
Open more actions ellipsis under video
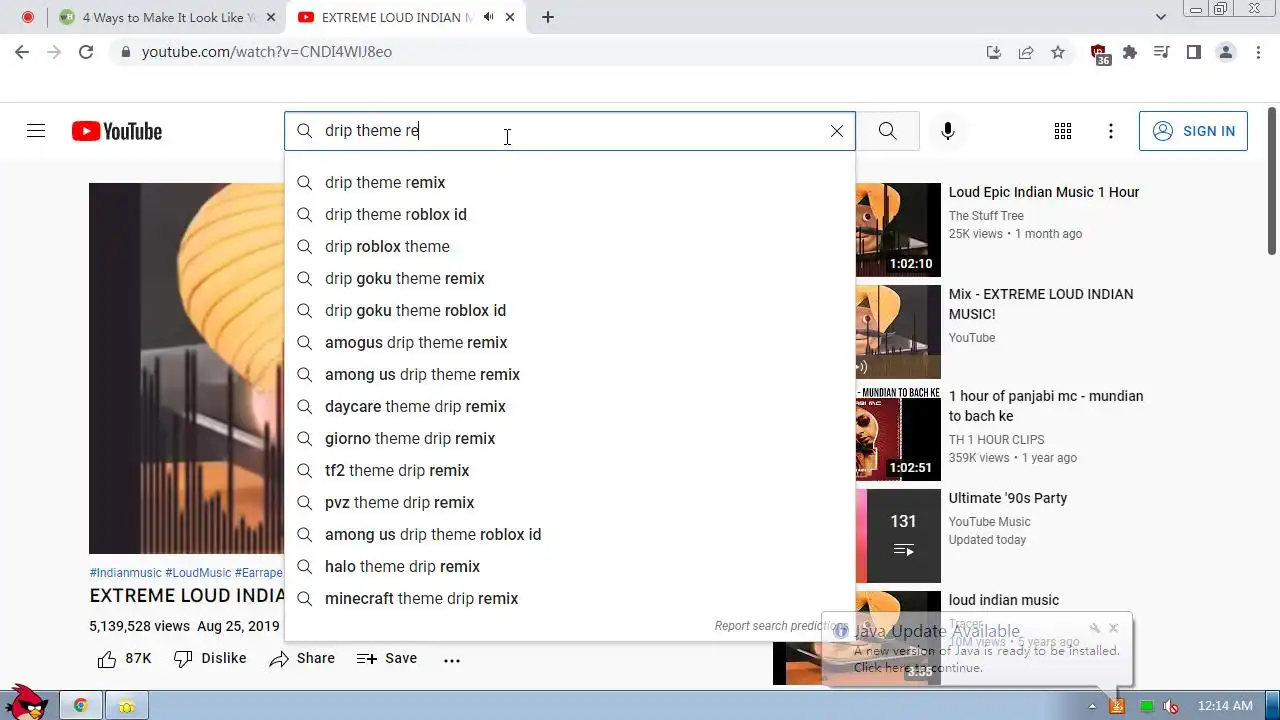click(452, 659)
